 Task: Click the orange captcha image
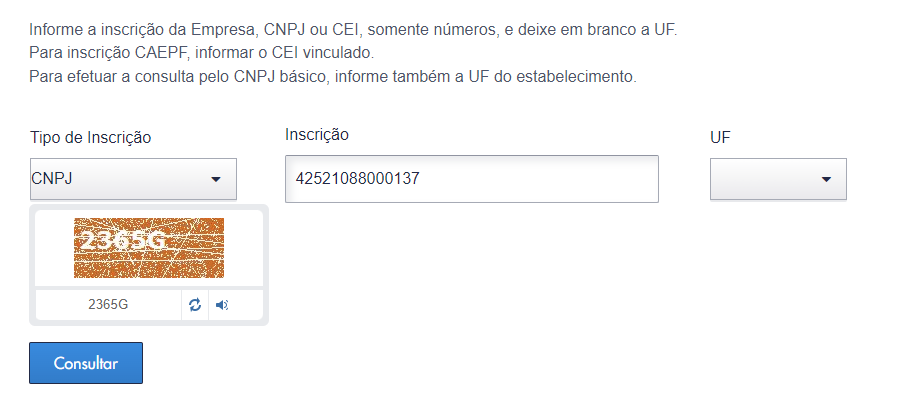[149, 248]
